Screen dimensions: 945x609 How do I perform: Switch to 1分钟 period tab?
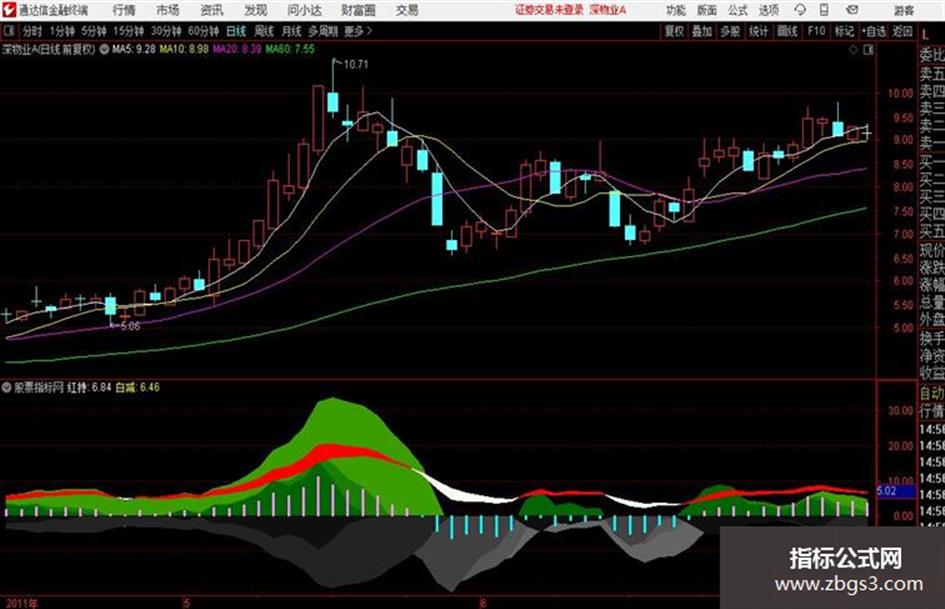[x=61, y=31]
